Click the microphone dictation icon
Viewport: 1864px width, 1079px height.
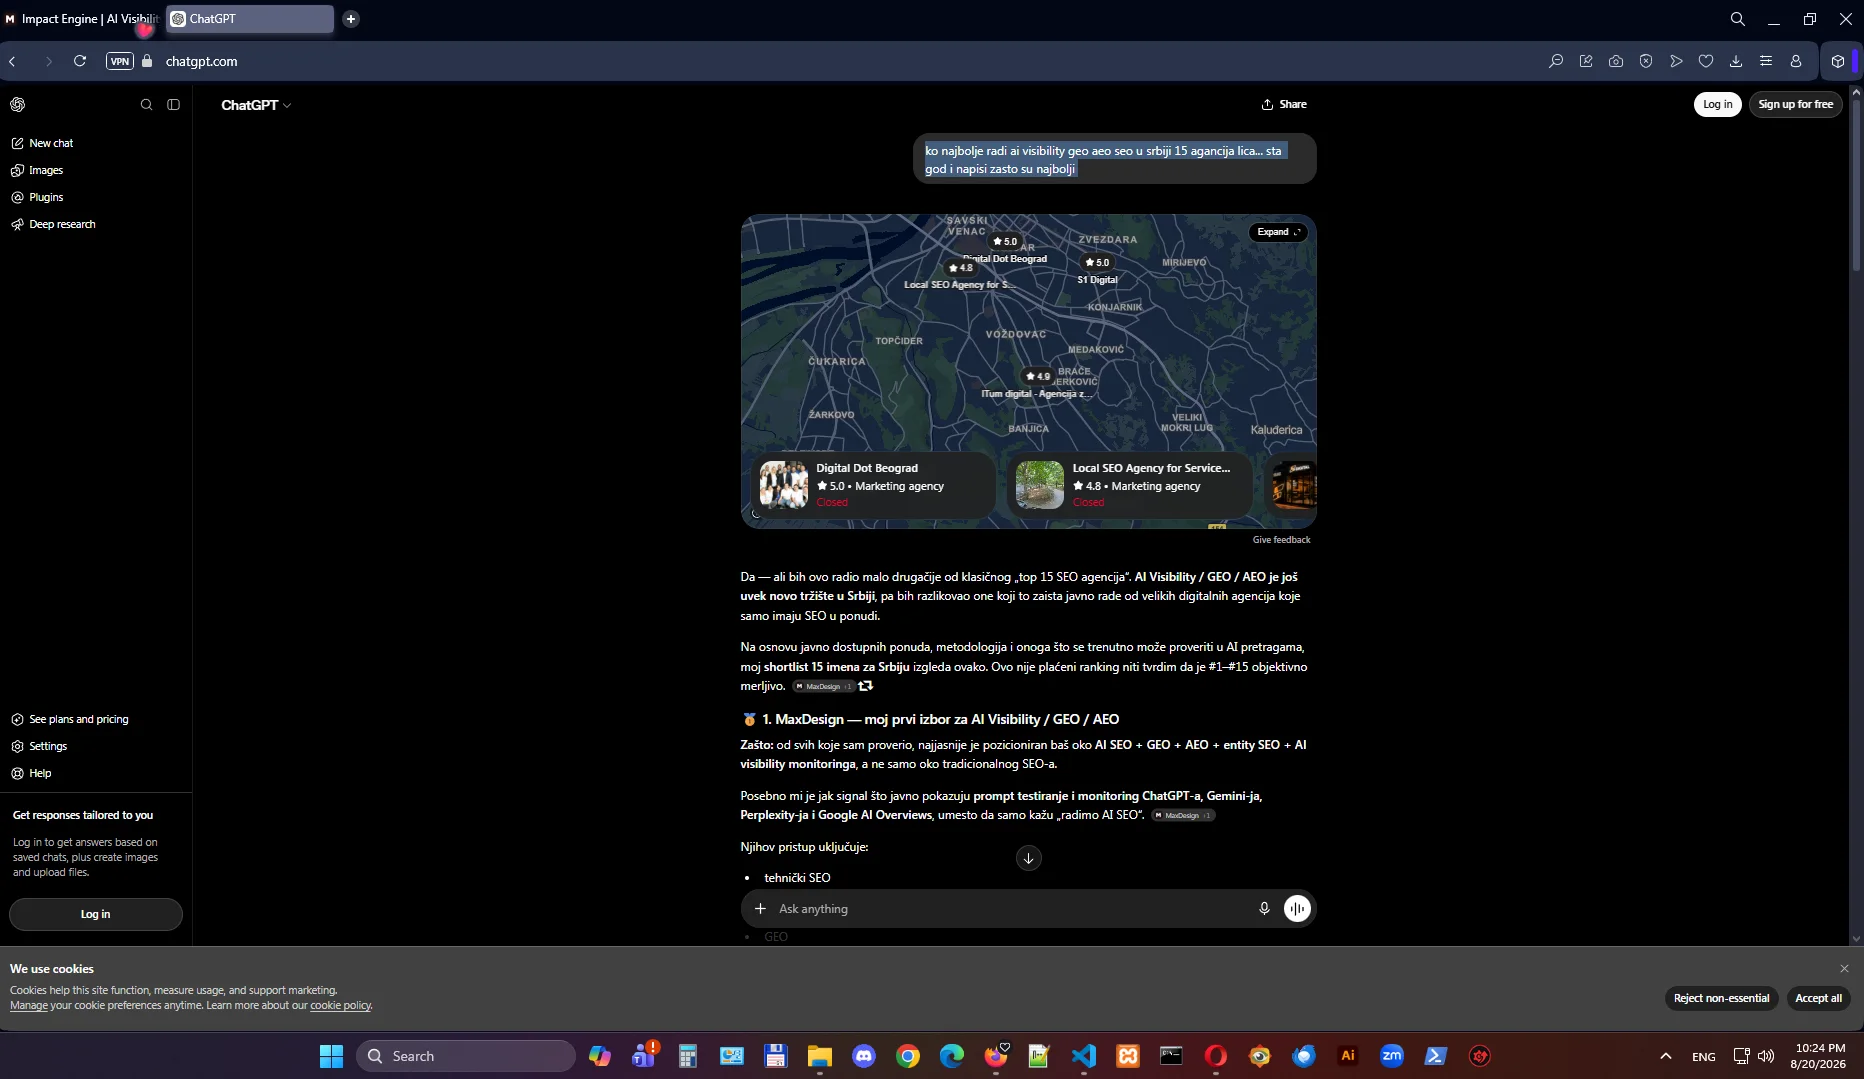point(1264,909)
